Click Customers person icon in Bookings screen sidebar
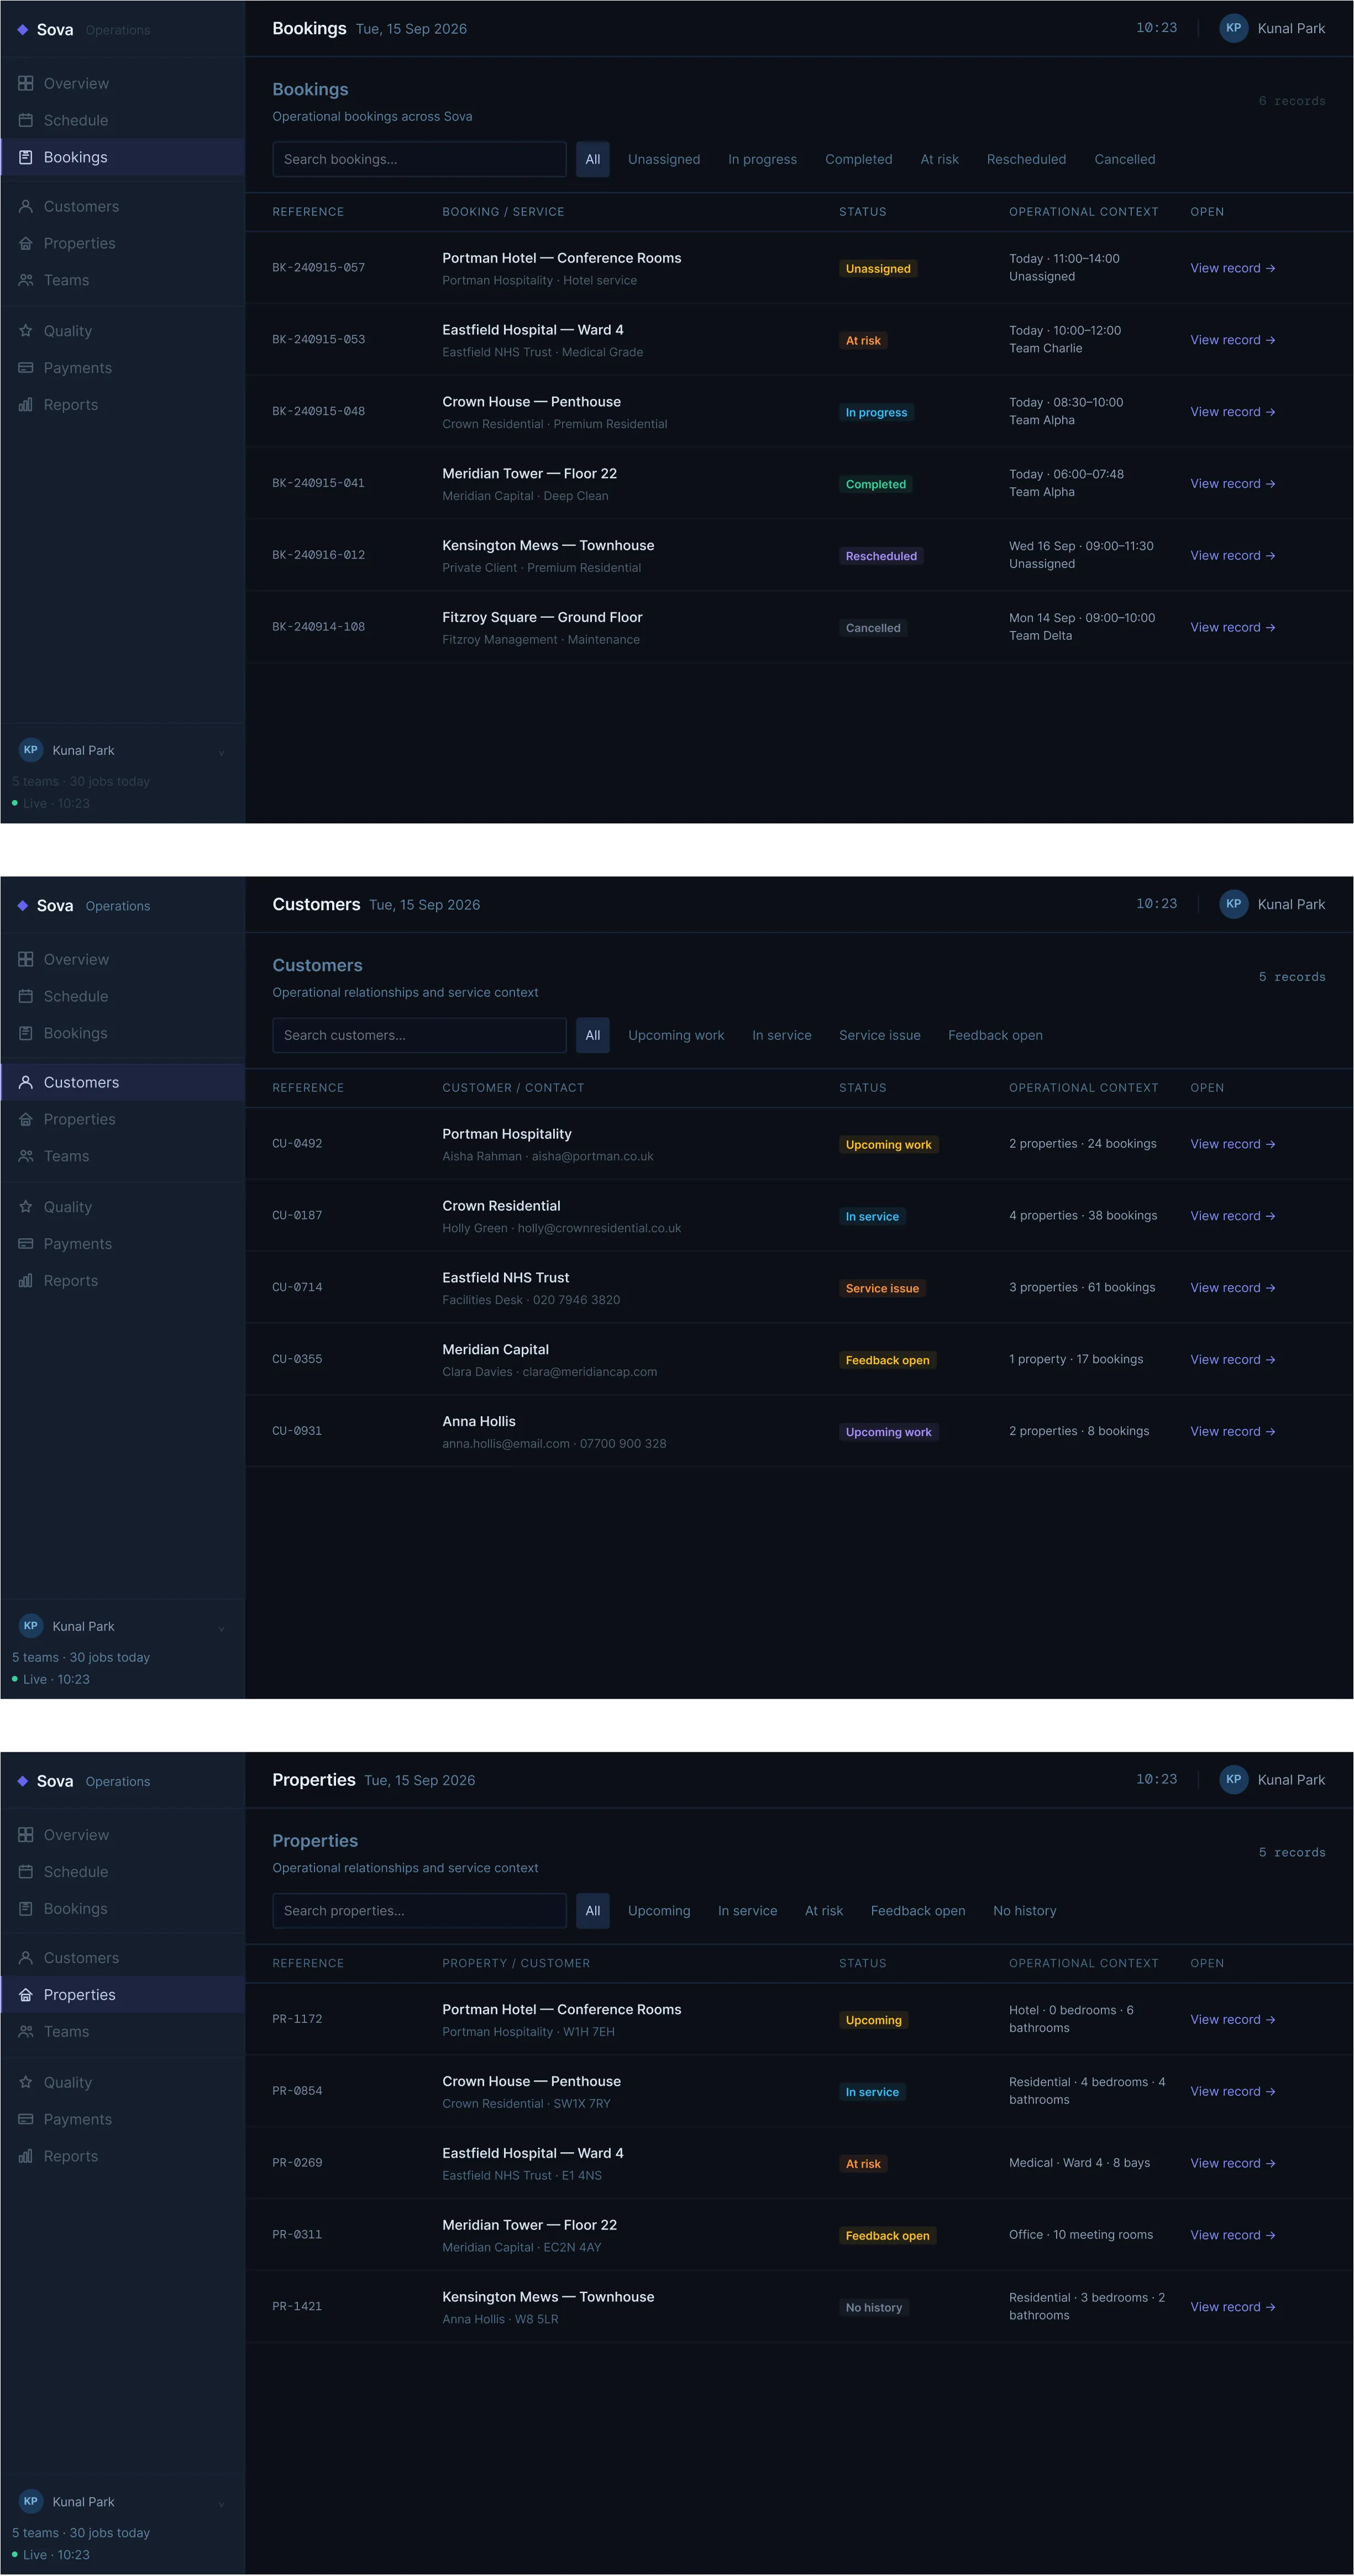The width and height of the screenshot is (1354, 2576). pos(26,207)
